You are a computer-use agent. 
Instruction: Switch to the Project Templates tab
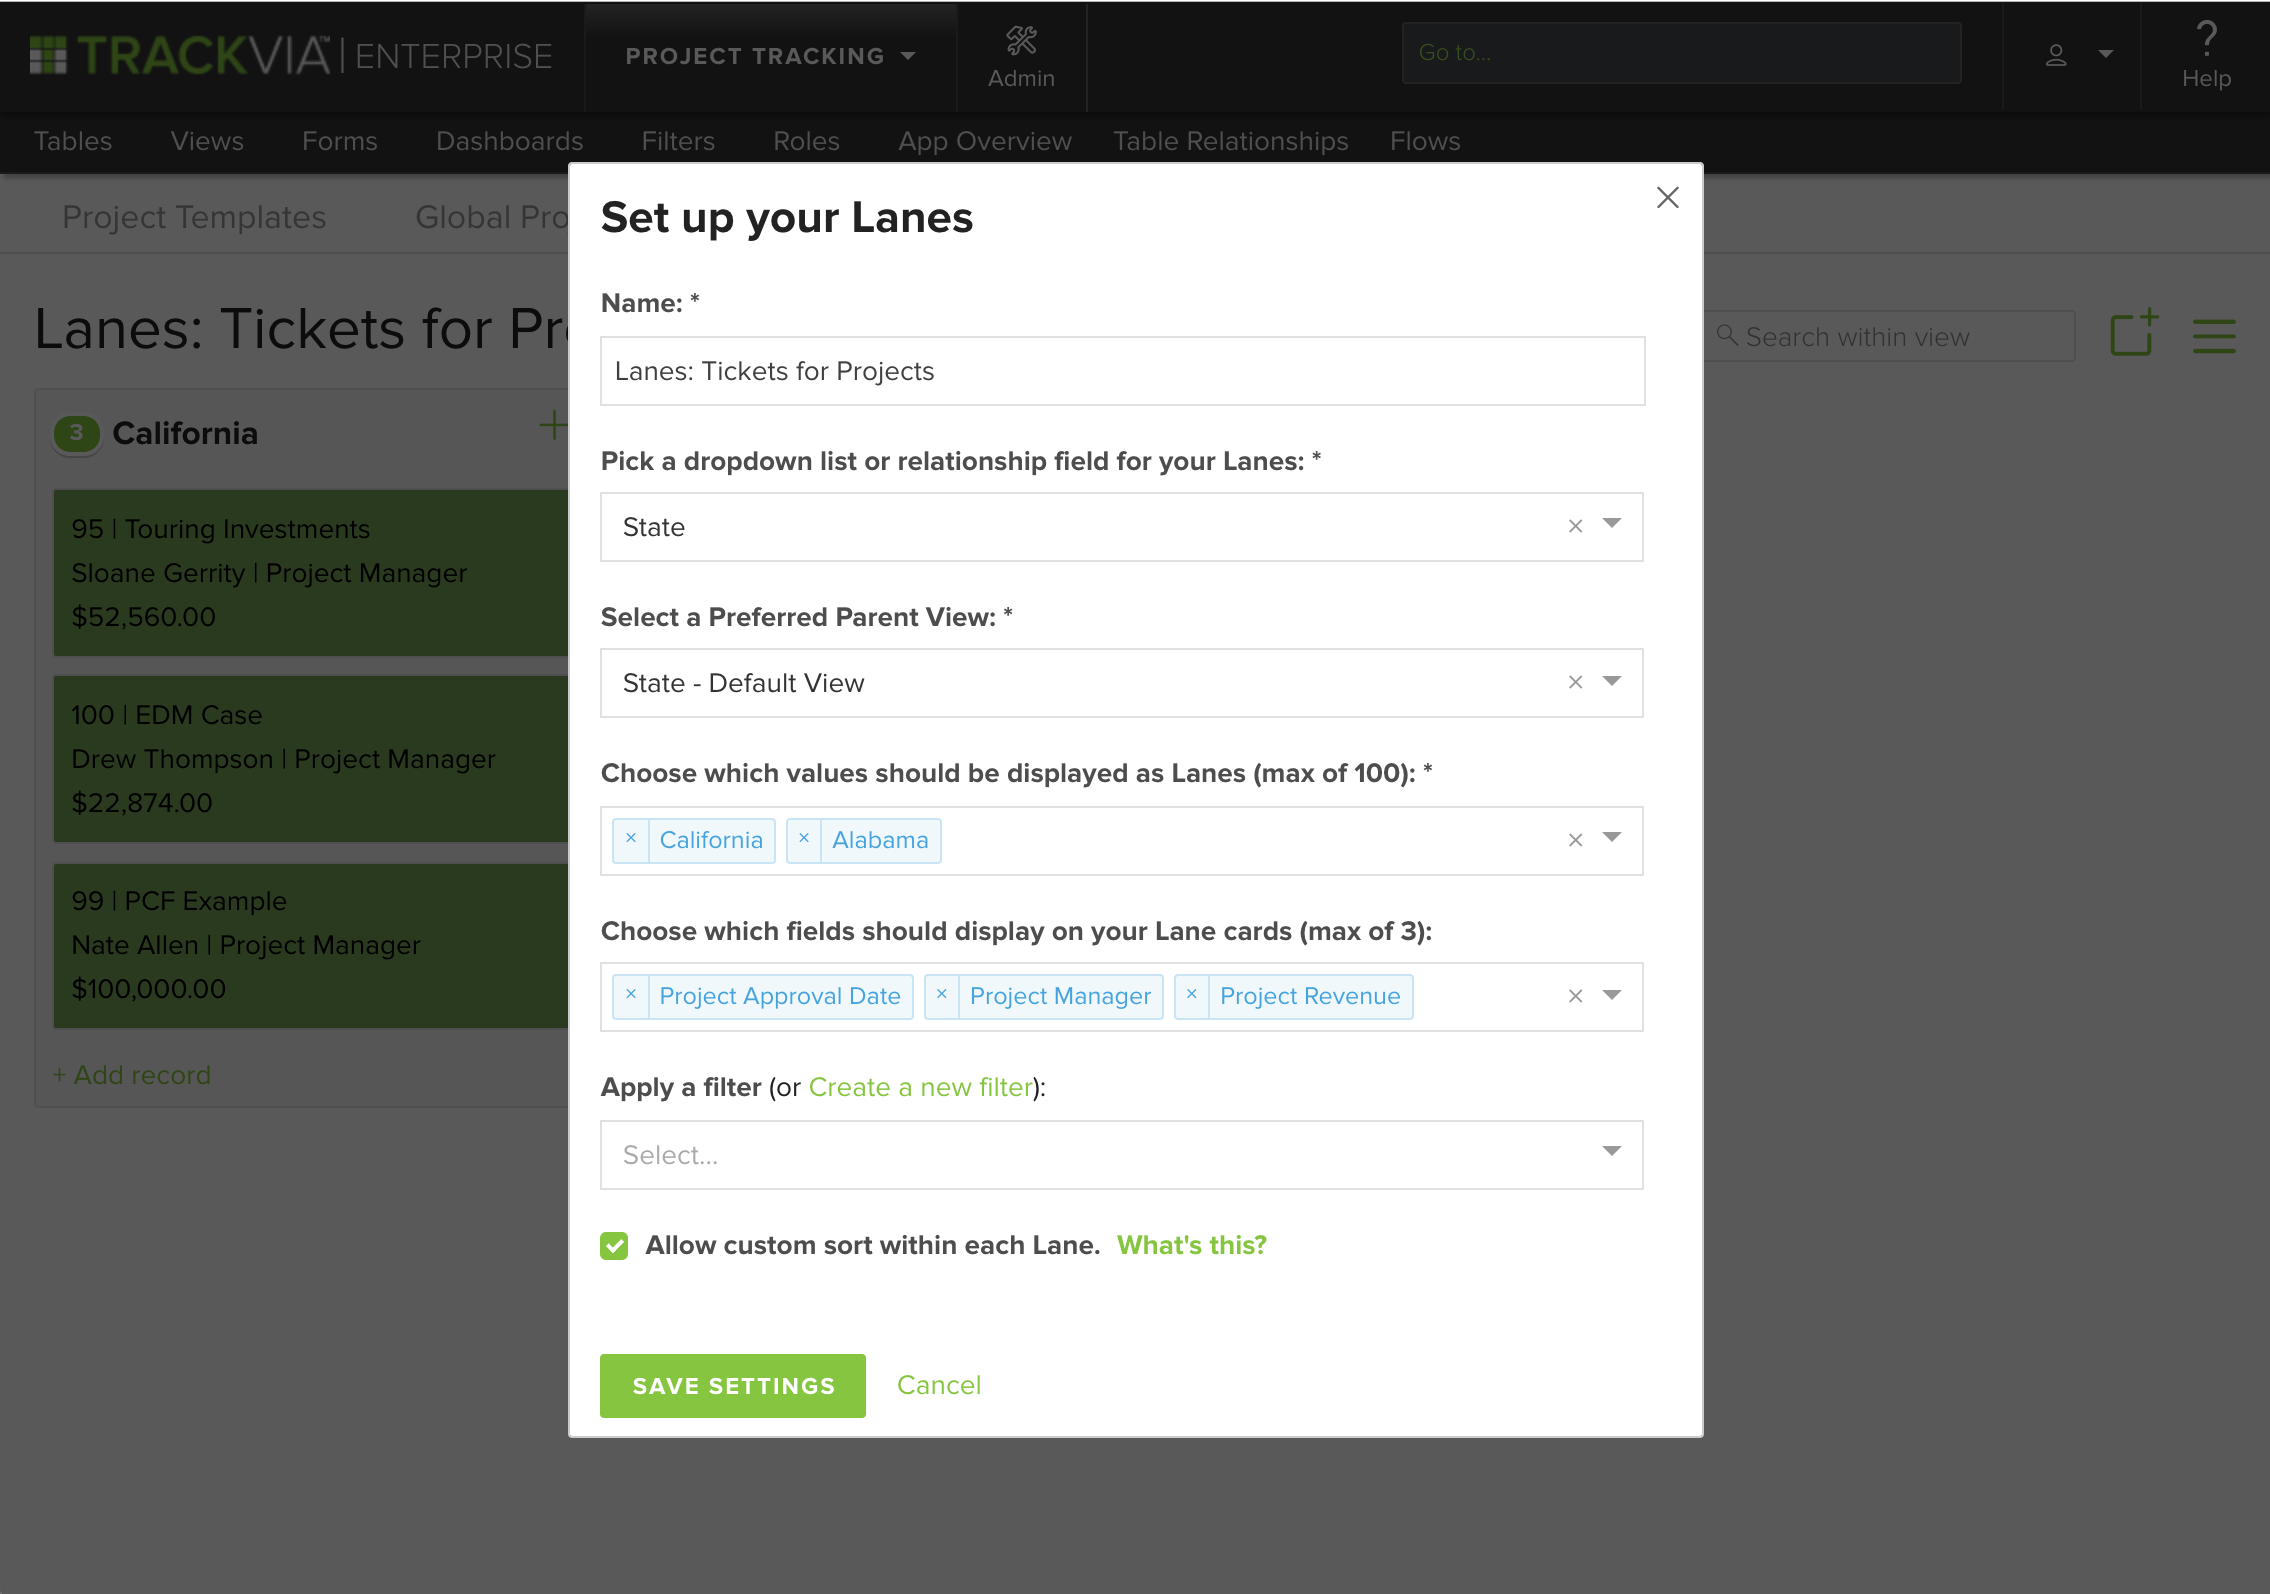(x=194, y=217)
